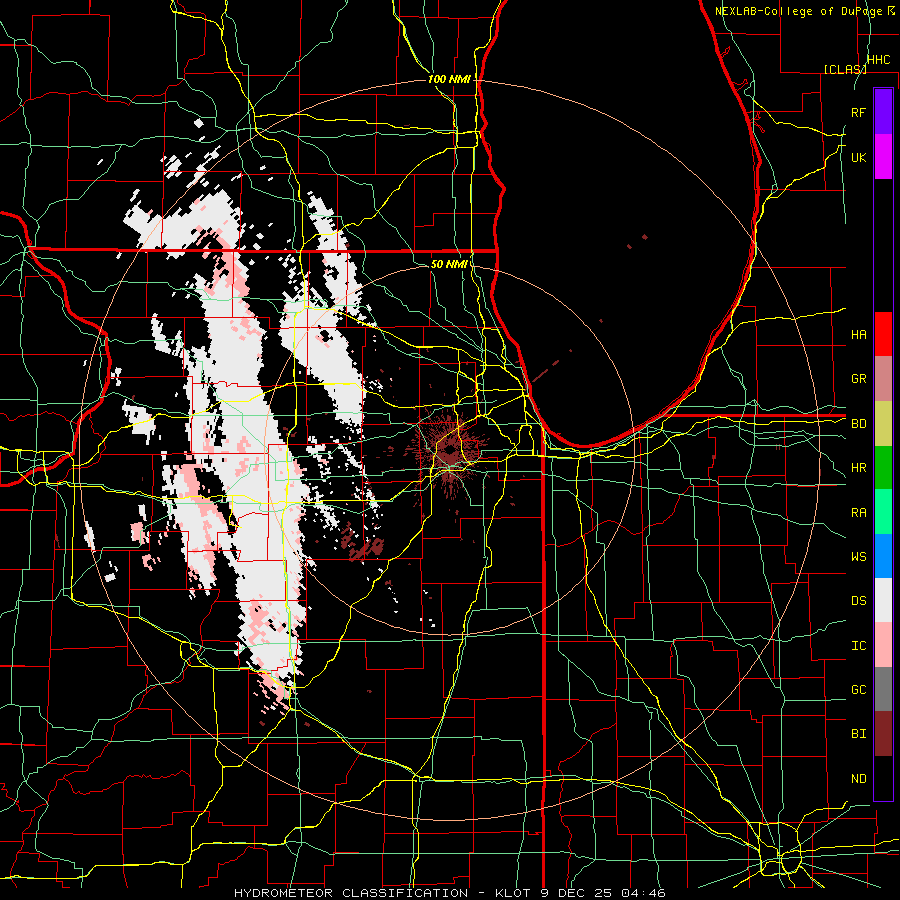Click the BD yellow-olive color swatch

click(883, 423)
